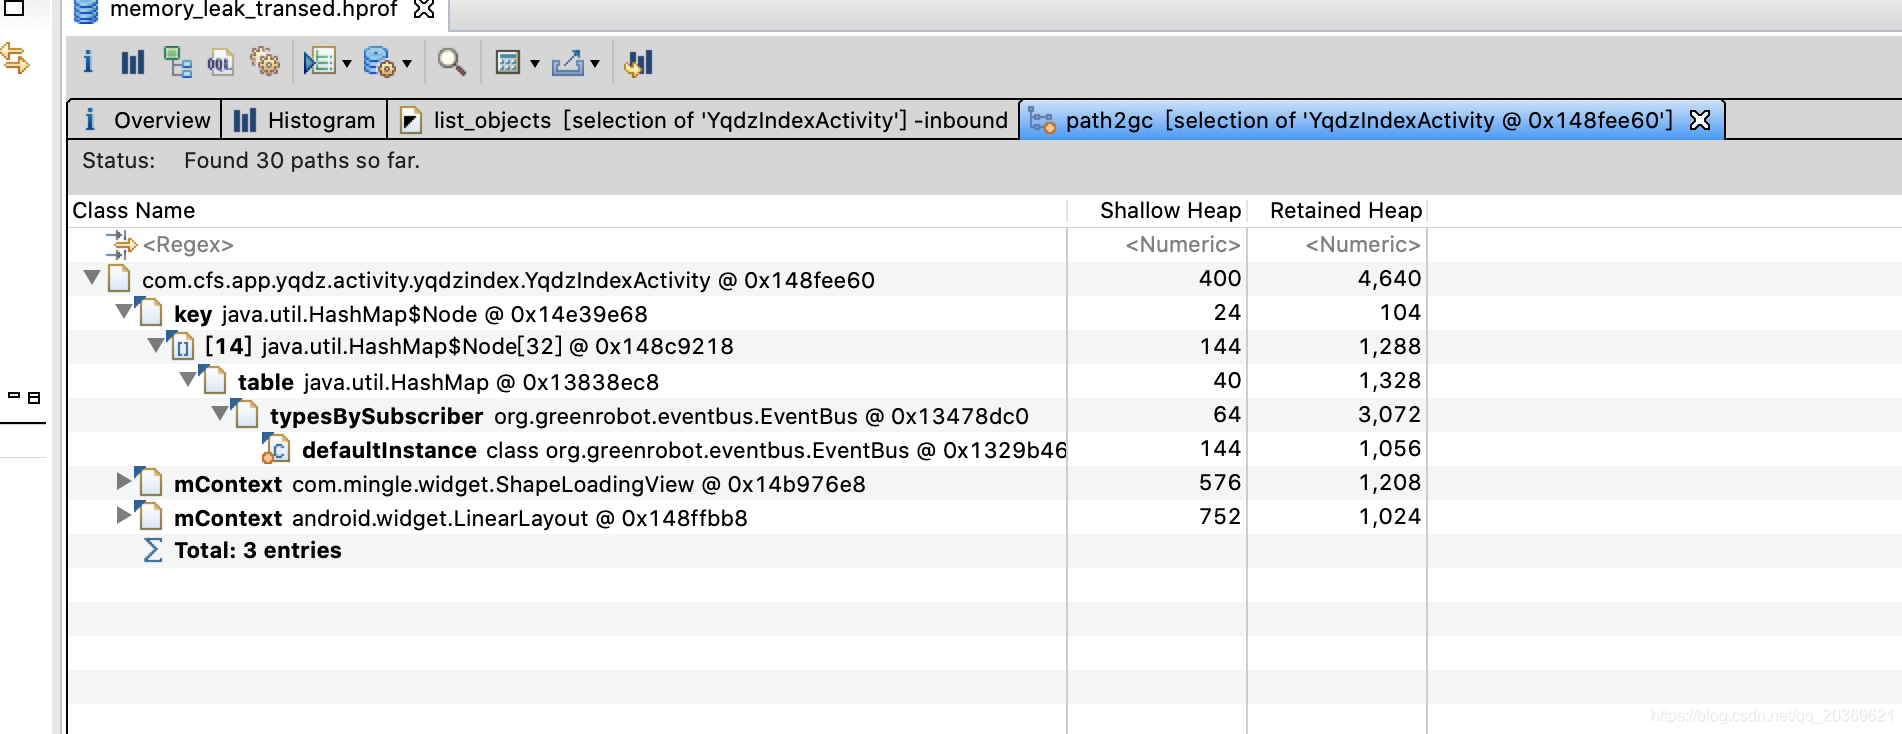Open the Thread overview gear icon

pyautogui.click(x=265, y=62)
